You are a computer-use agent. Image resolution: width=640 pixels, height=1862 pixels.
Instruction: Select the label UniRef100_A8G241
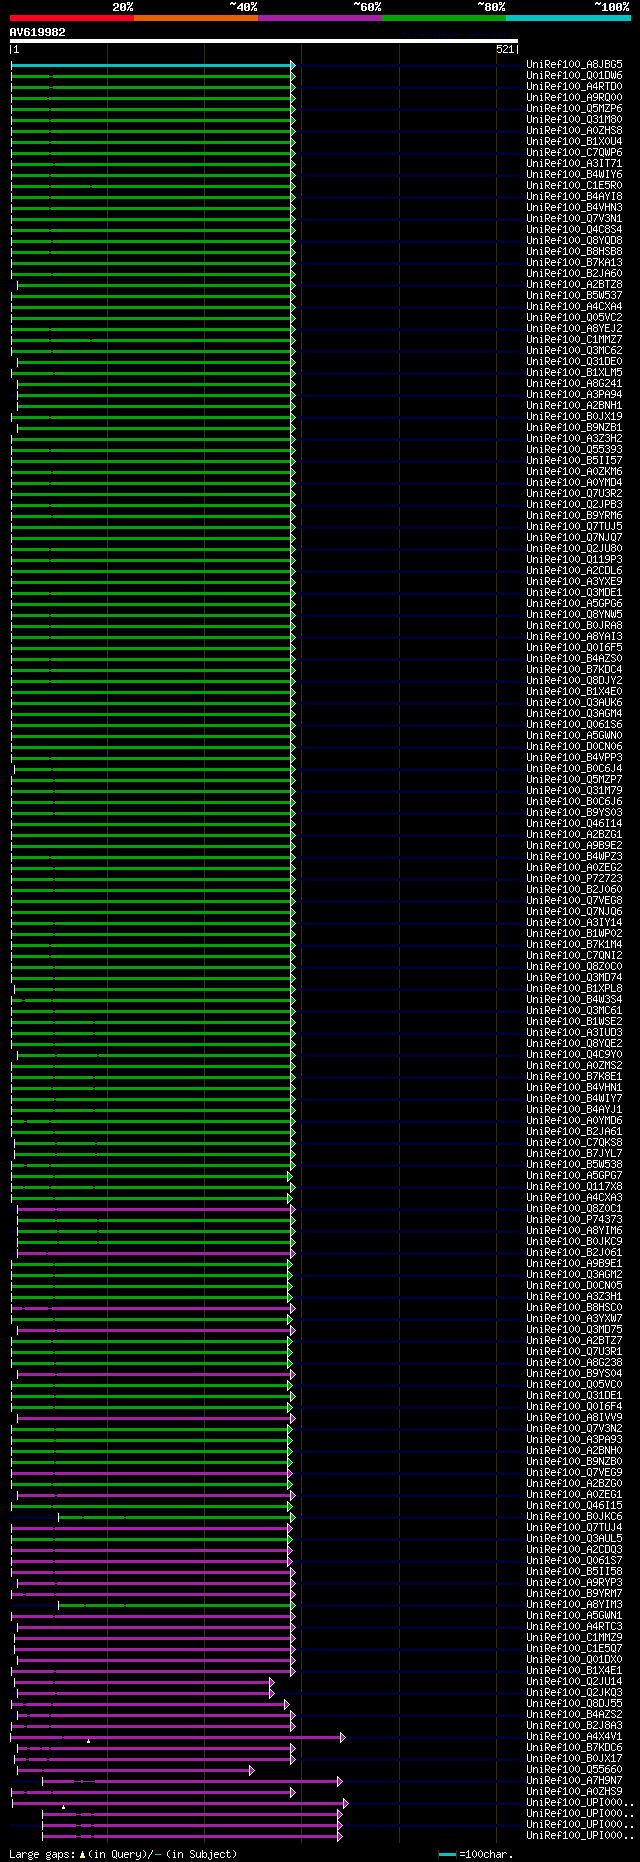574,383
